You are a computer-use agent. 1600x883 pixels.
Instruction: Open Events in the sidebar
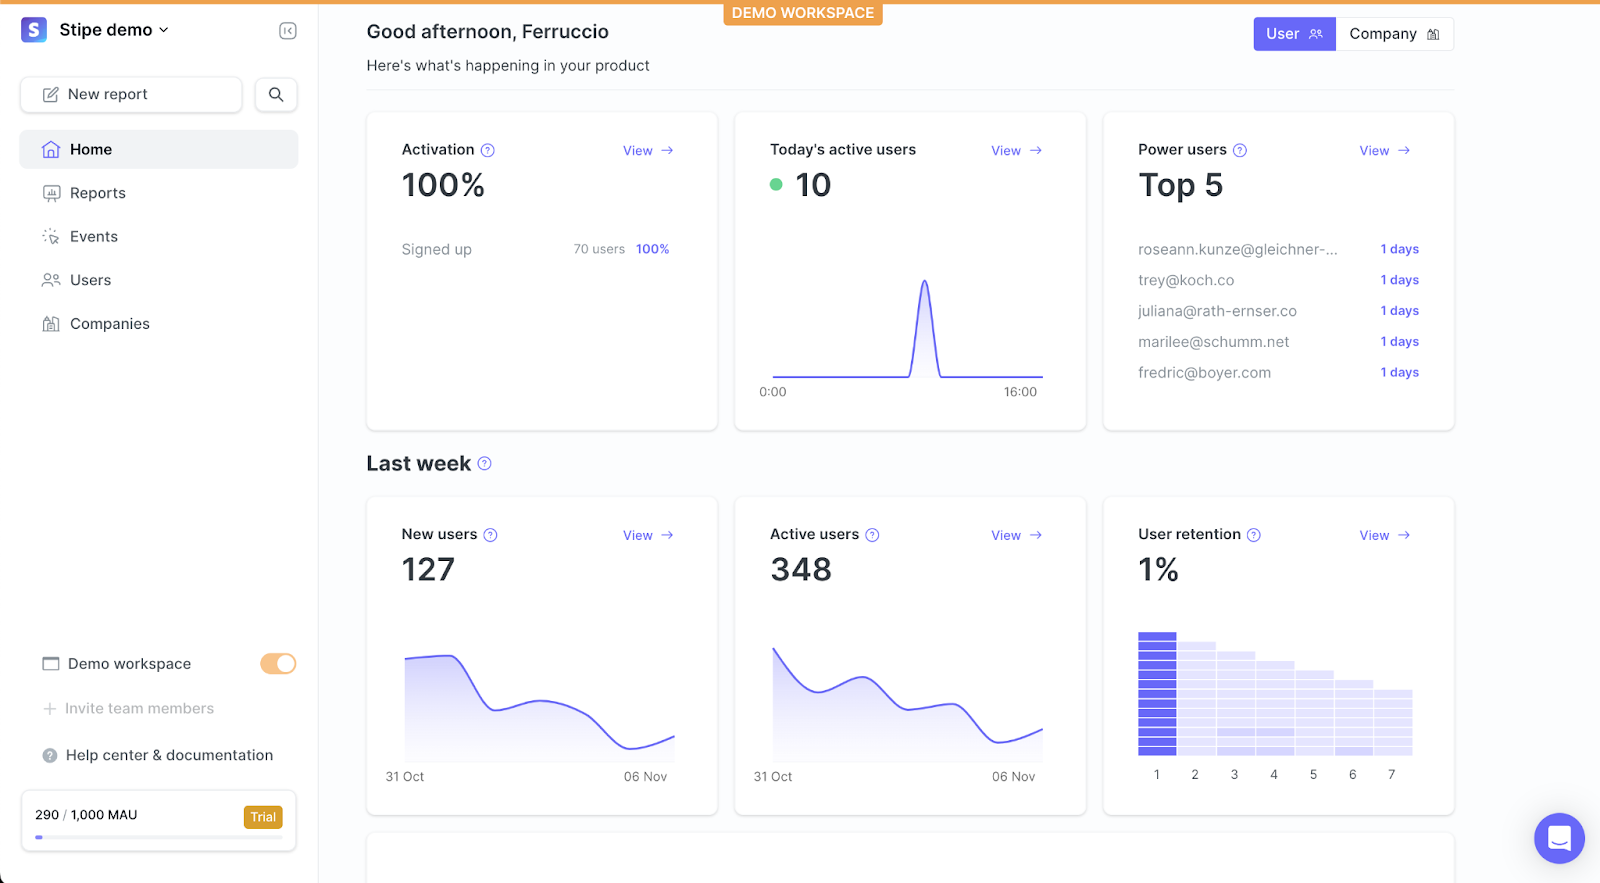click(x=159, y=237)
